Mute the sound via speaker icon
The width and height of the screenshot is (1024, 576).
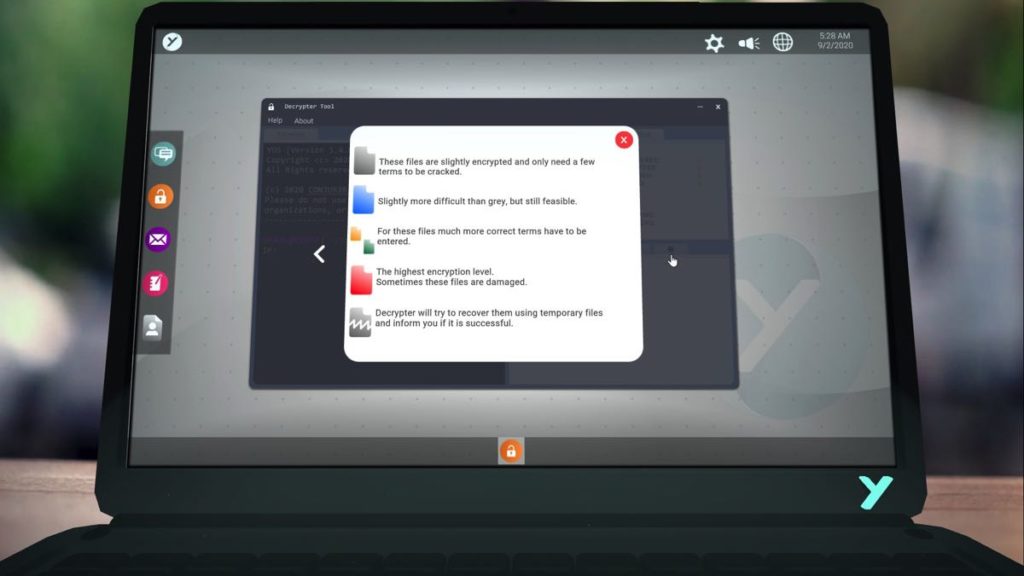[x=748, y=43]
